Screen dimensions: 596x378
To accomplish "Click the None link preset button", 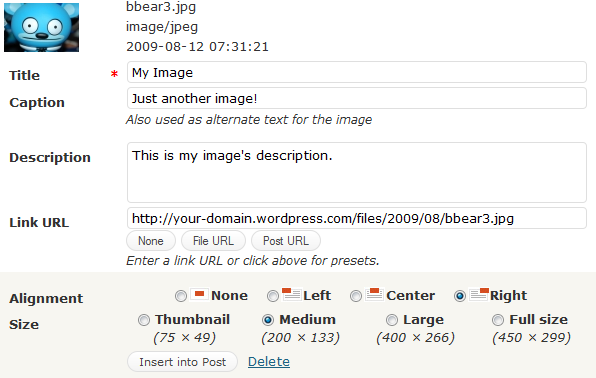I will tap(151, 241).
